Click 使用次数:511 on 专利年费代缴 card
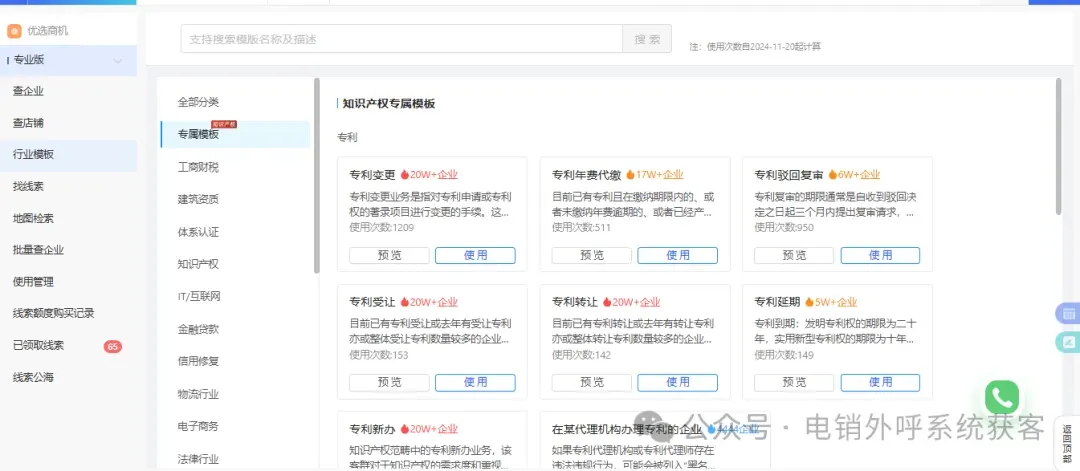The width and height of the screenshot is (1080, 471). (581, 228)
